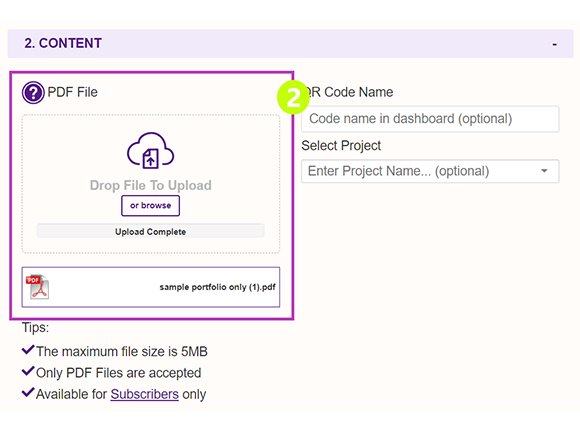
Task: Focus the QR Code Name input field
Action: [x=430, y=119]
